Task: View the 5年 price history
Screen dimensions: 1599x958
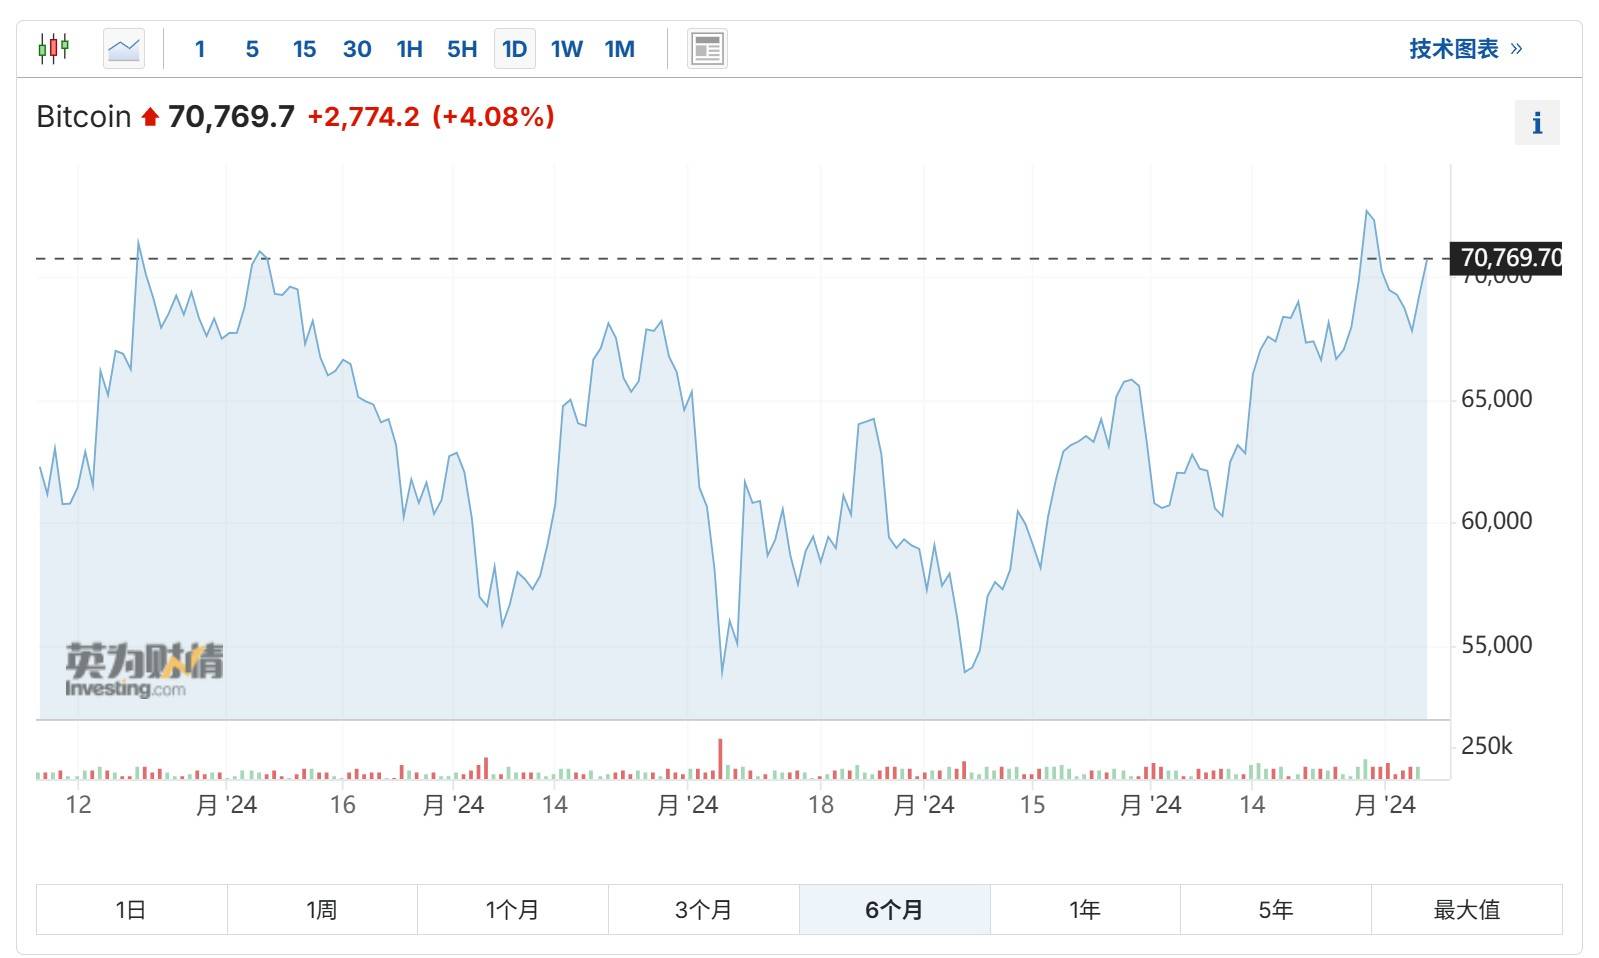Action: coord(1275,909)
